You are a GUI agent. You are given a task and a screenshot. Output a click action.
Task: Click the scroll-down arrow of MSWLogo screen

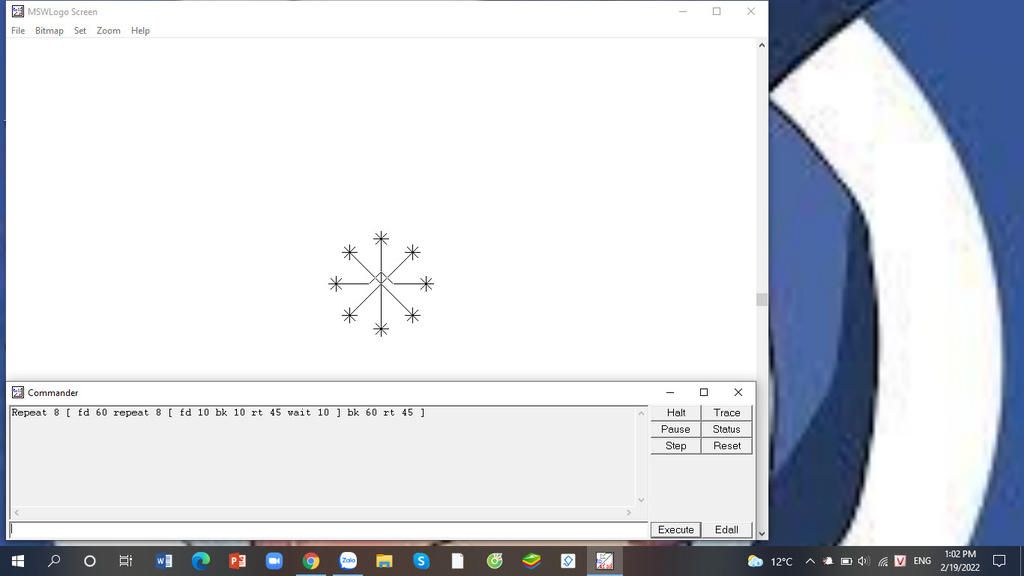(x=761, y=534)
